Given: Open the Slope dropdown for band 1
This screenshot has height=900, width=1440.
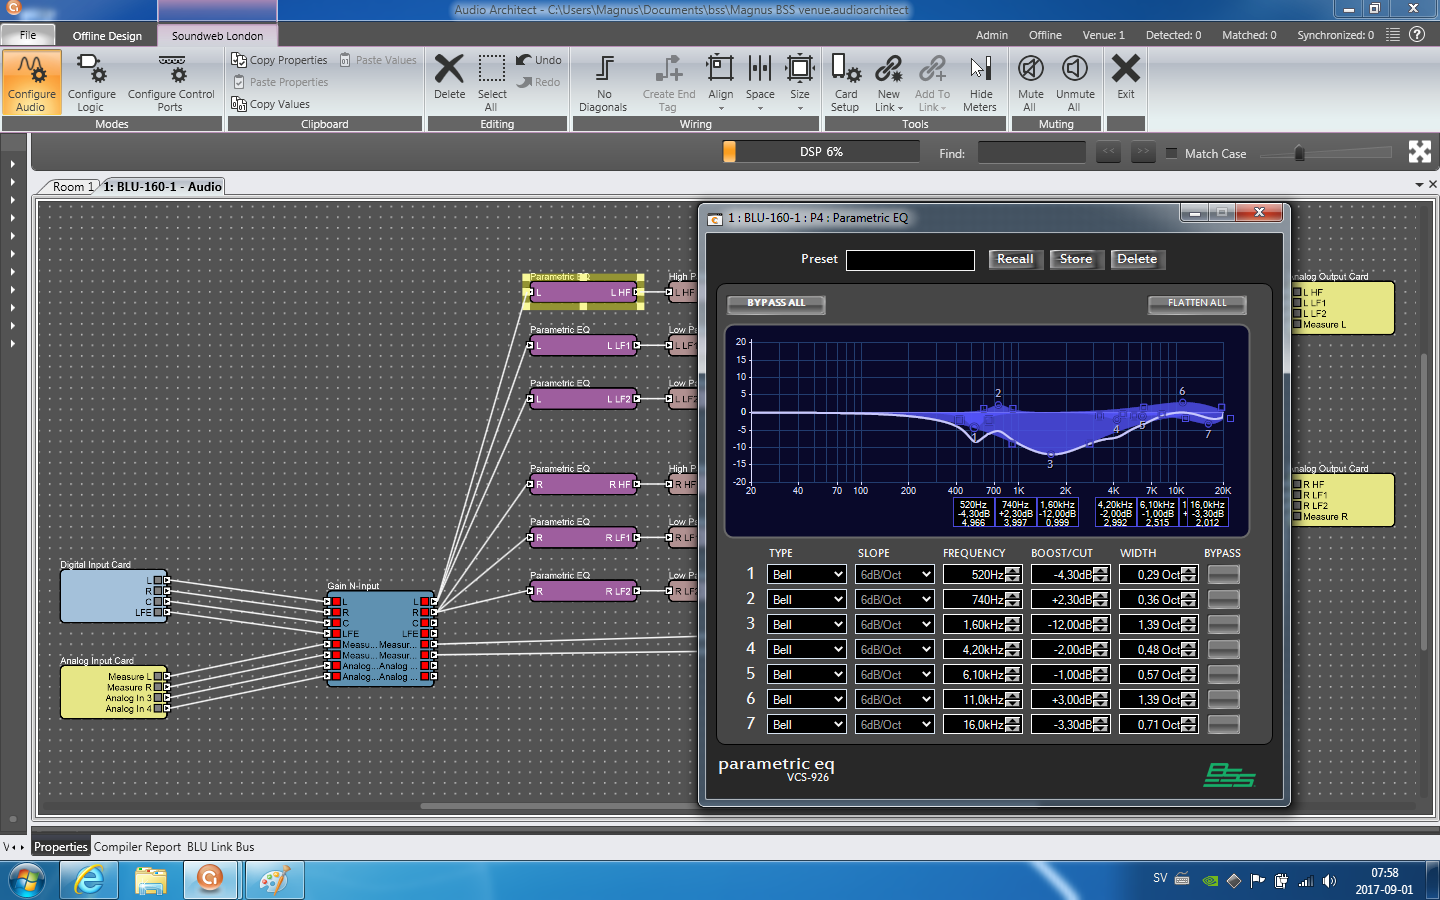Looking at the screenshot, I should pos(895,574).
